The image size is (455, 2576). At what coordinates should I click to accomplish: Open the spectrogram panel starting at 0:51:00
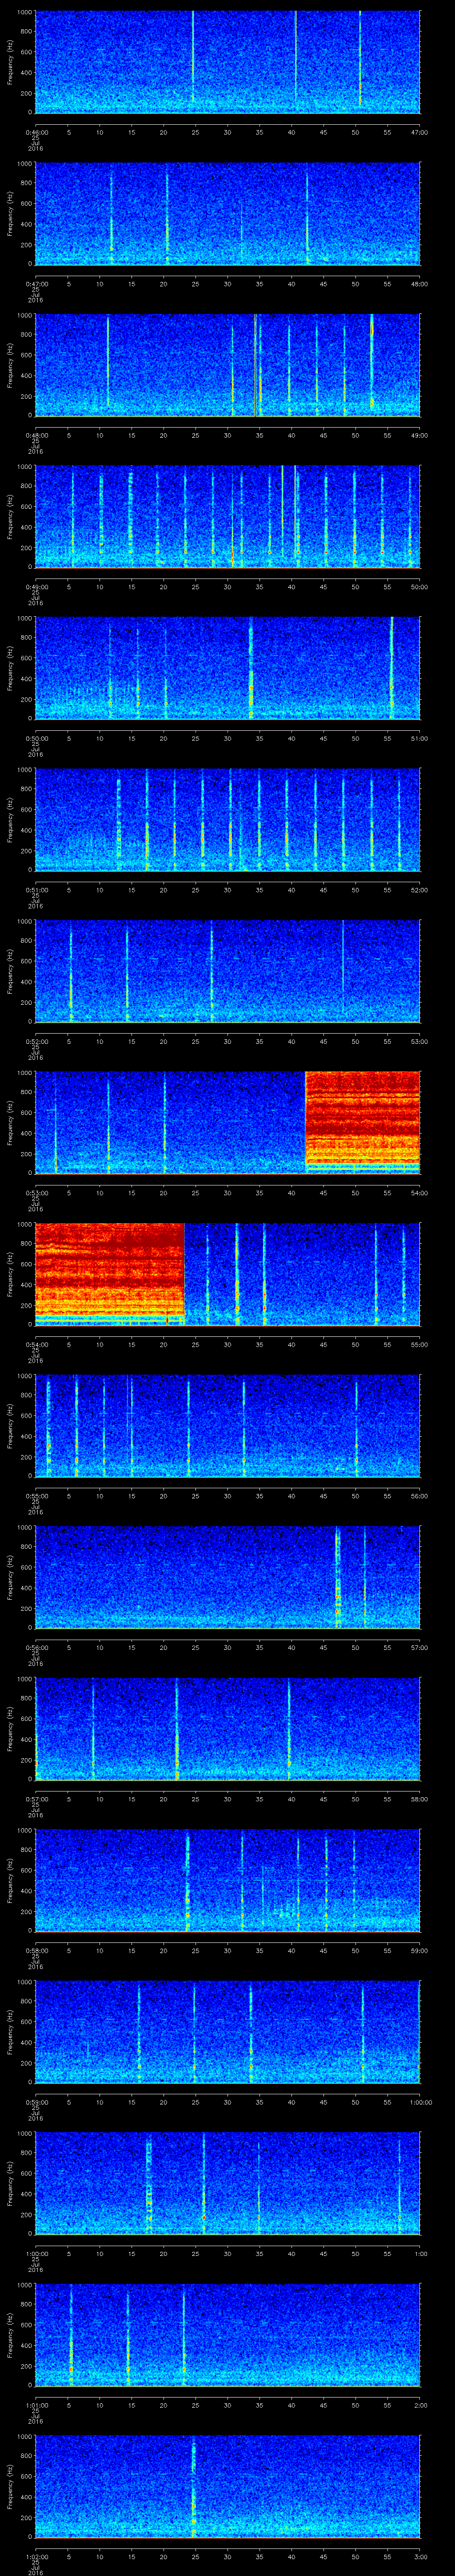point(227,820)
